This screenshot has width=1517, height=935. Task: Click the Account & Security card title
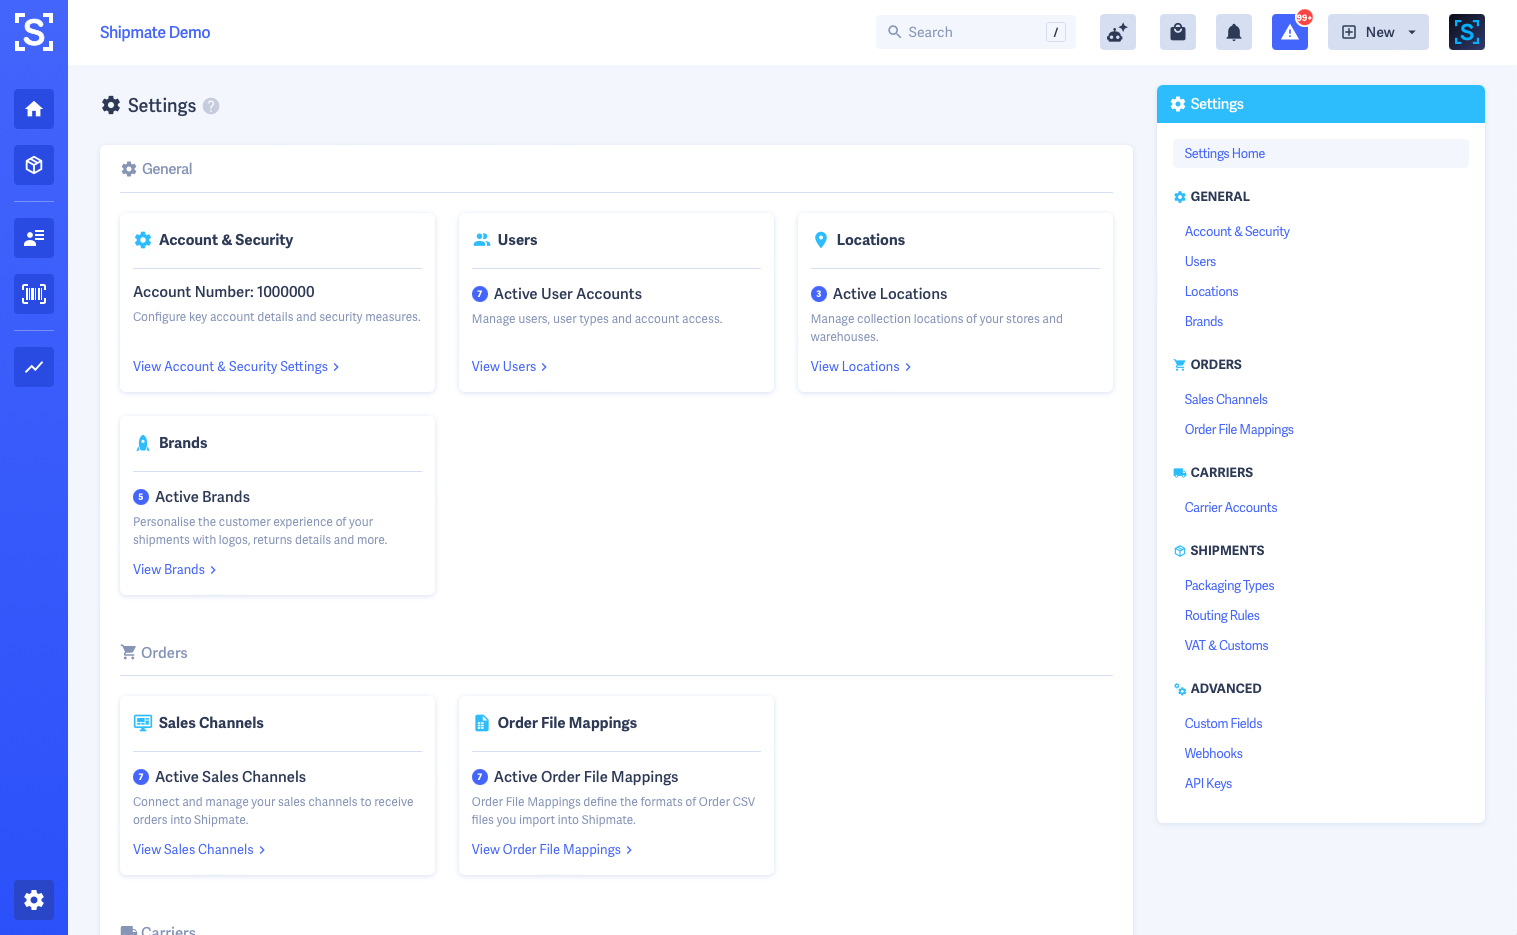226,240
